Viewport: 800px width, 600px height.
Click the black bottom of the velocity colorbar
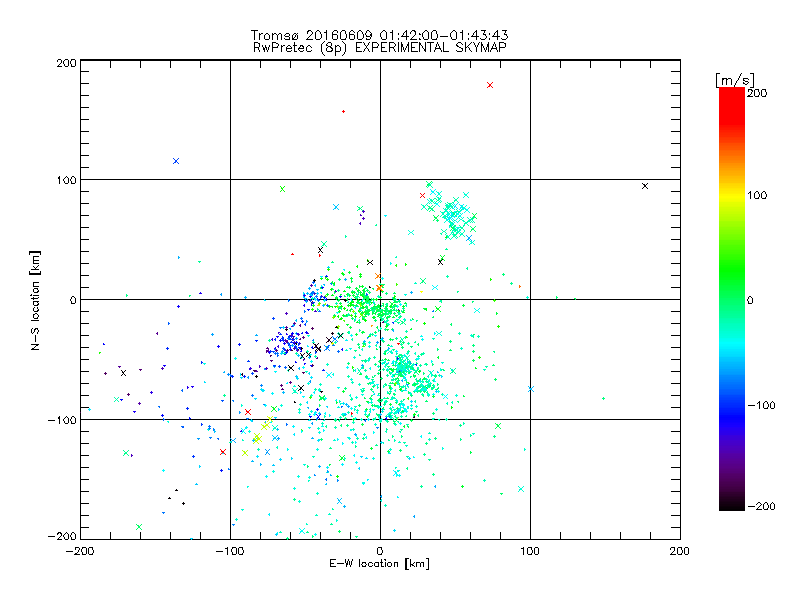click(732, 503)
